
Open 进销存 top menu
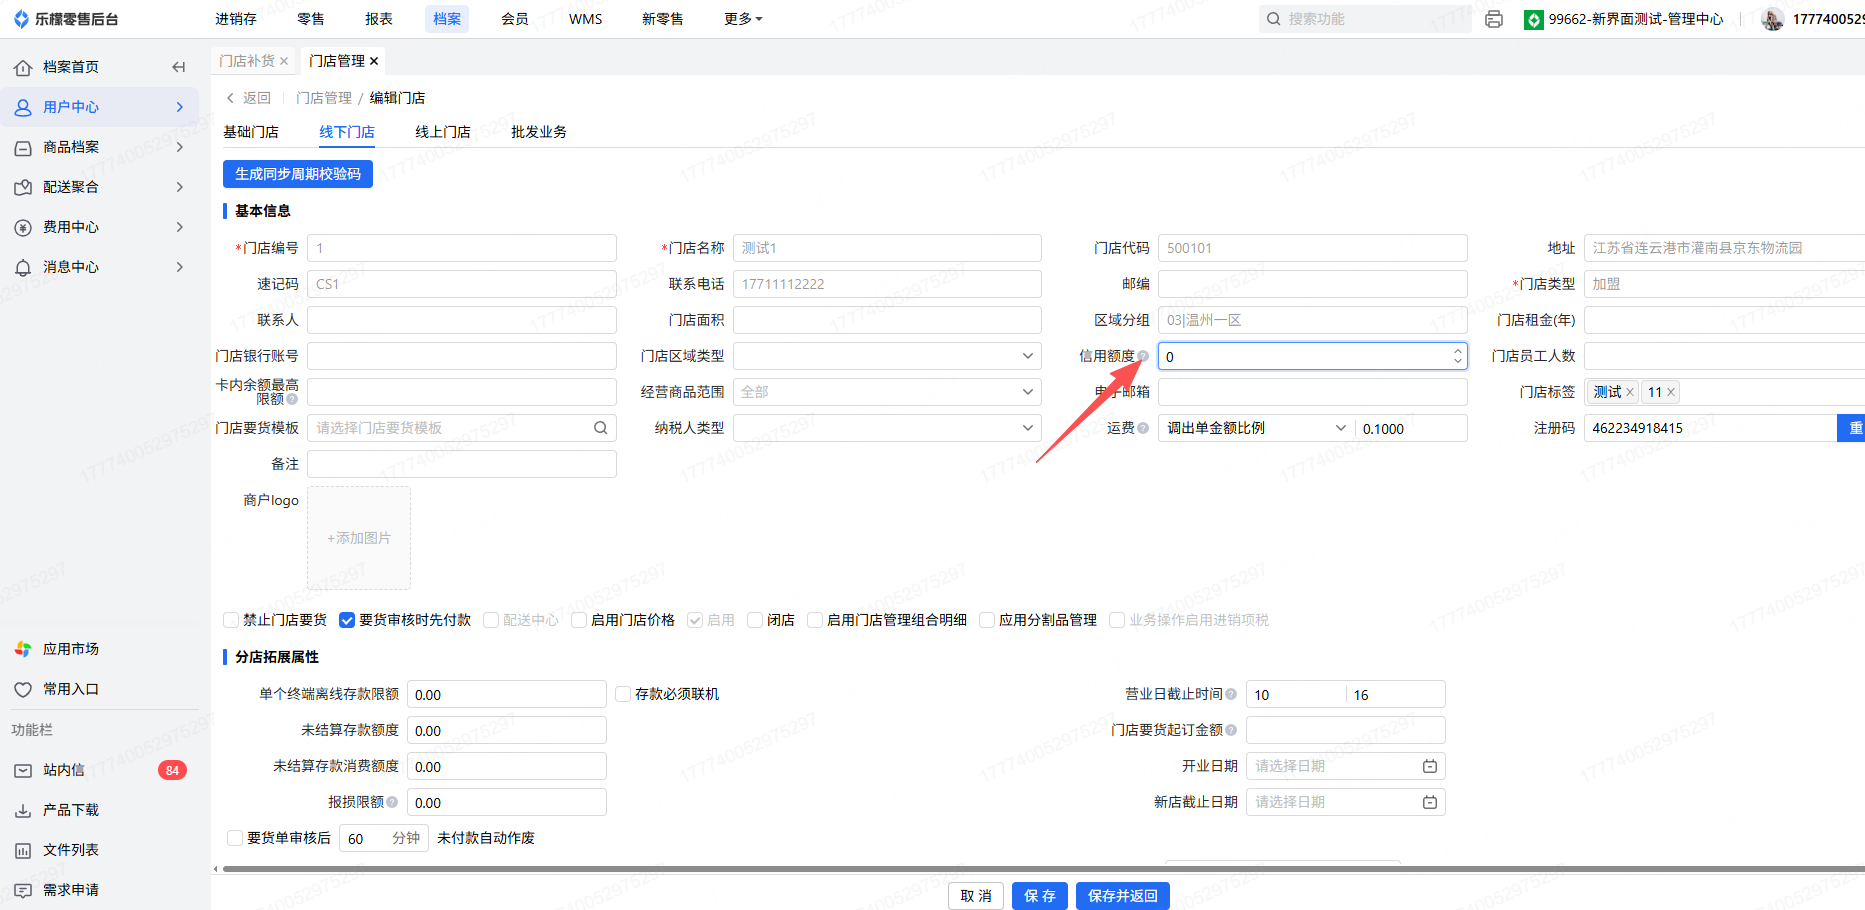(x=236, y=19)
